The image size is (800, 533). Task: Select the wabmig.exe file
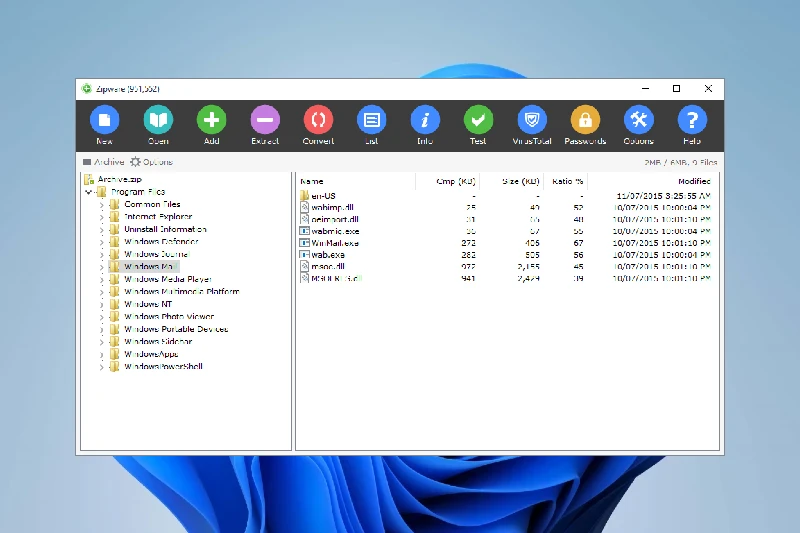335,231
